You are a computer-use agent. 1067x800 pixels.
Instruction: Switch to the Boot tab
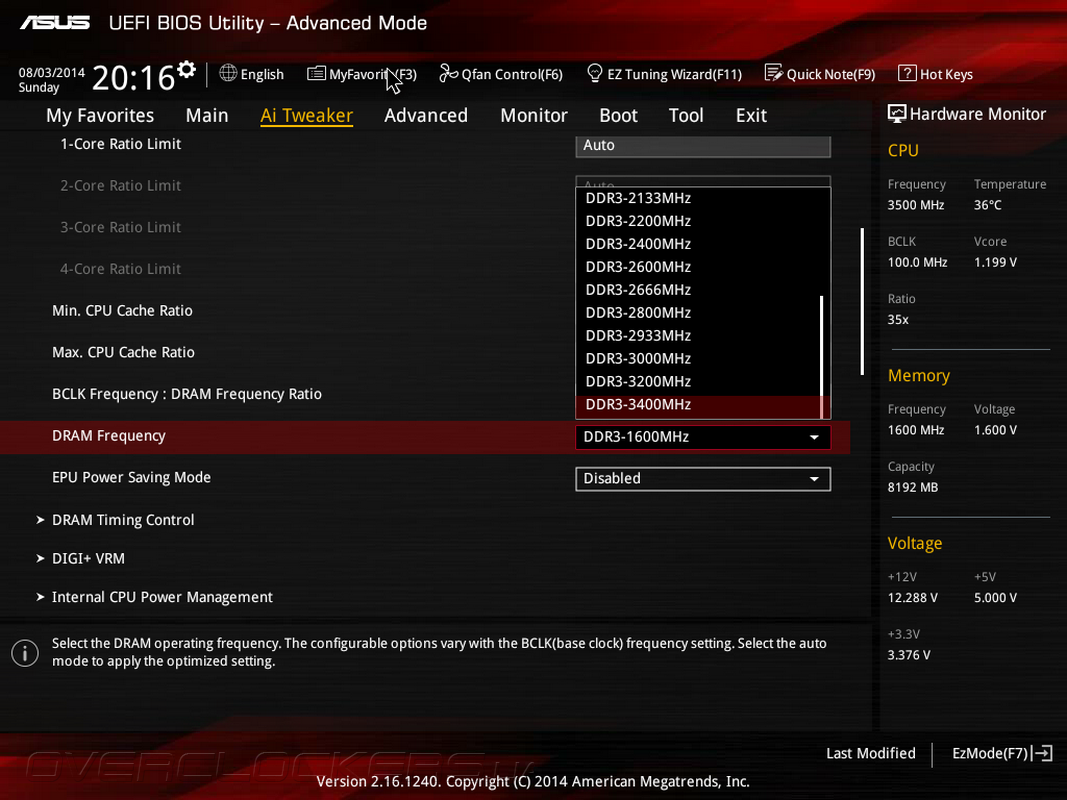tap(618, 116)
